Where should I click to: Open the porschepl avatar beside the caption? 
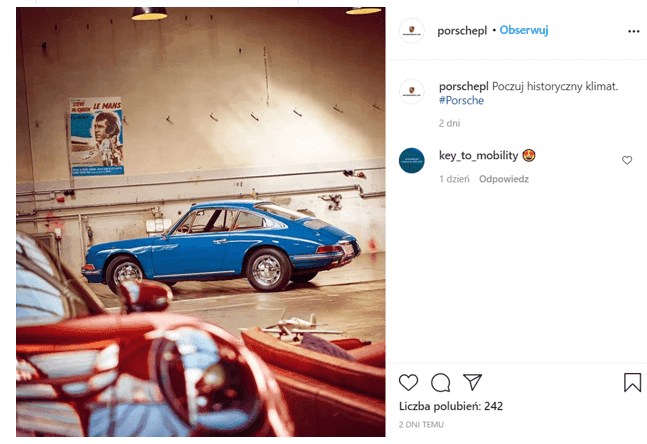[x=411, y=92]
